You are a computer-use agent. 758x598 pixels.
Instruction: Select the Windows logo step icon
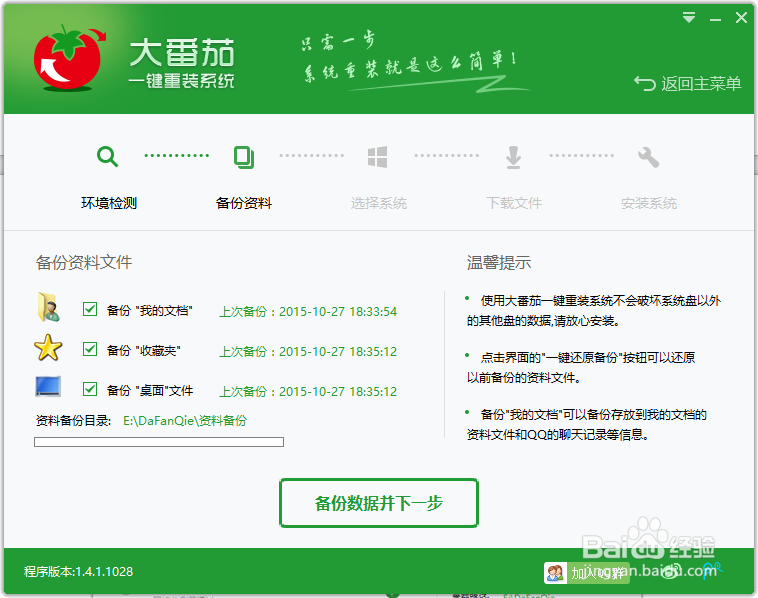pyautogui.click(x=378, y=157)
